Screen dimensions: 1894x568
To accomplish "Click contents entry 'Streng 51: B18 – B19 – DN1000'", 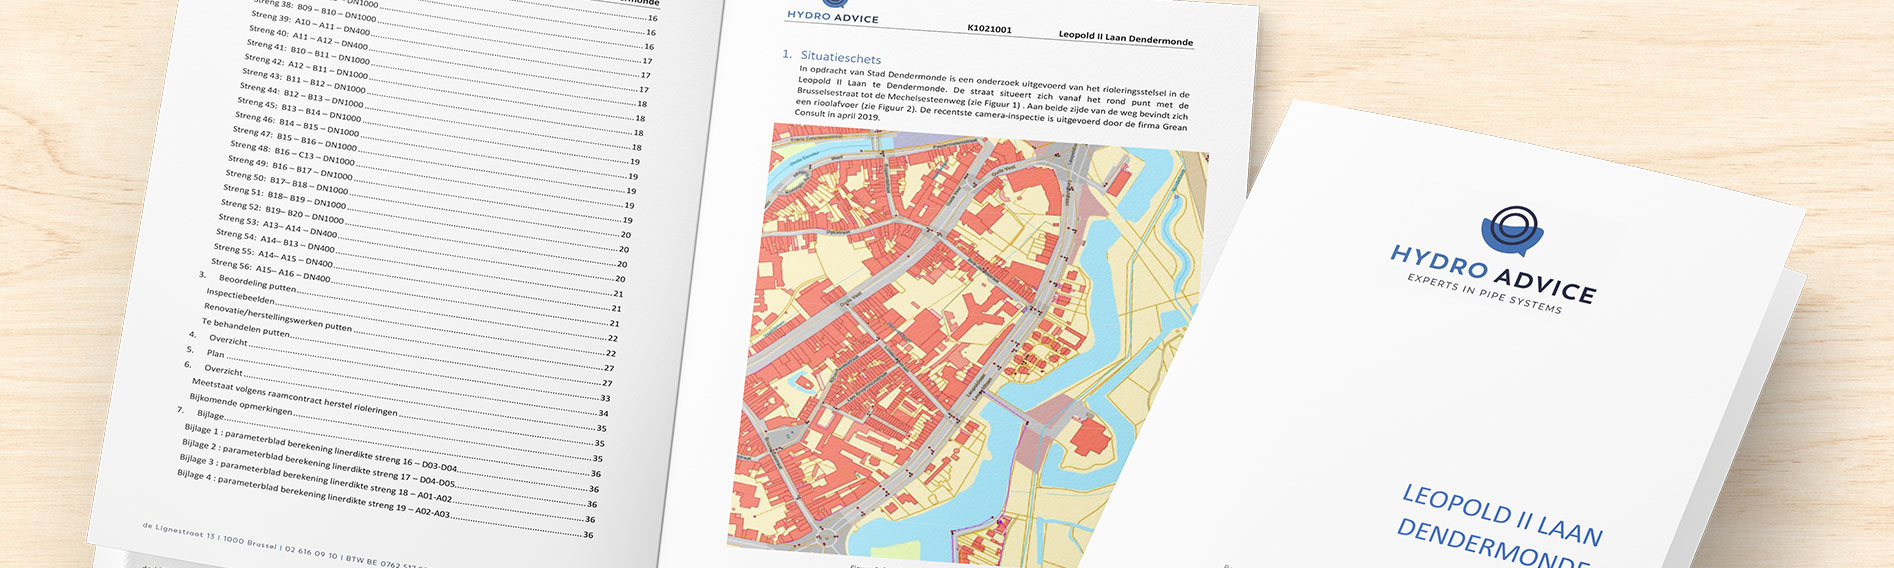I will pyautogui.click(x=284, y=196).
